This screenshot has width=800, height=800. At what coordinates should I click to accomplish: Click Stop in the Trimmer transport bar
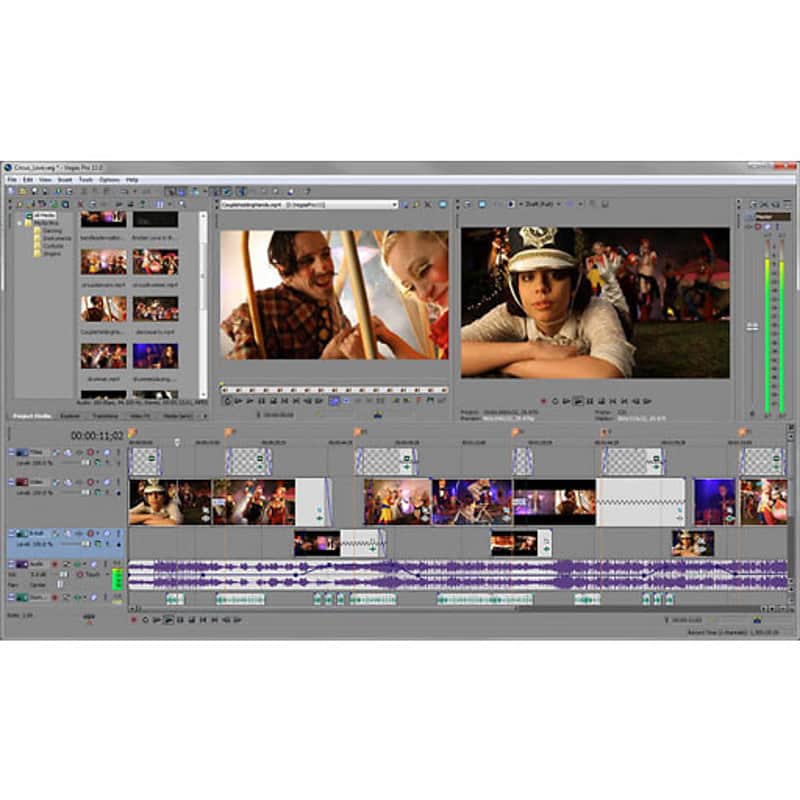273,401
